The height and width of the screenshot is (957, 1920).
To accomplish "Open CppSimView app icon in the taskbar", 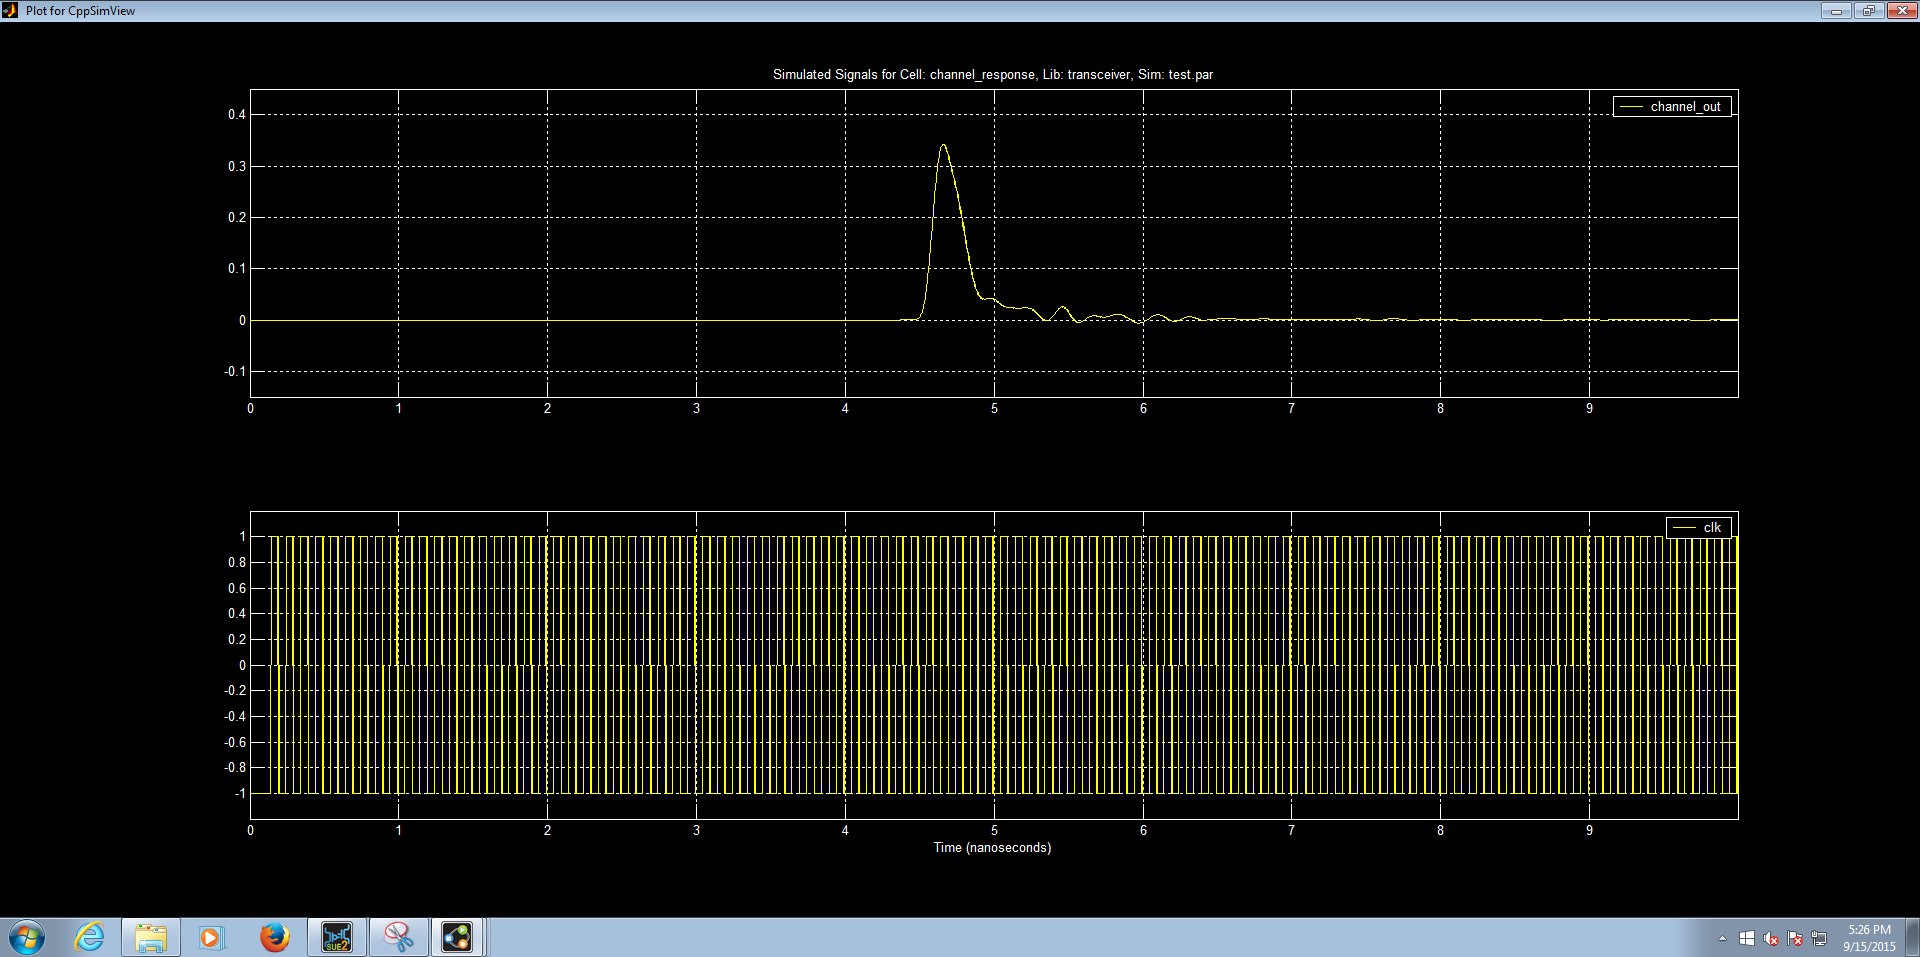I will click(x=457, y=937).
